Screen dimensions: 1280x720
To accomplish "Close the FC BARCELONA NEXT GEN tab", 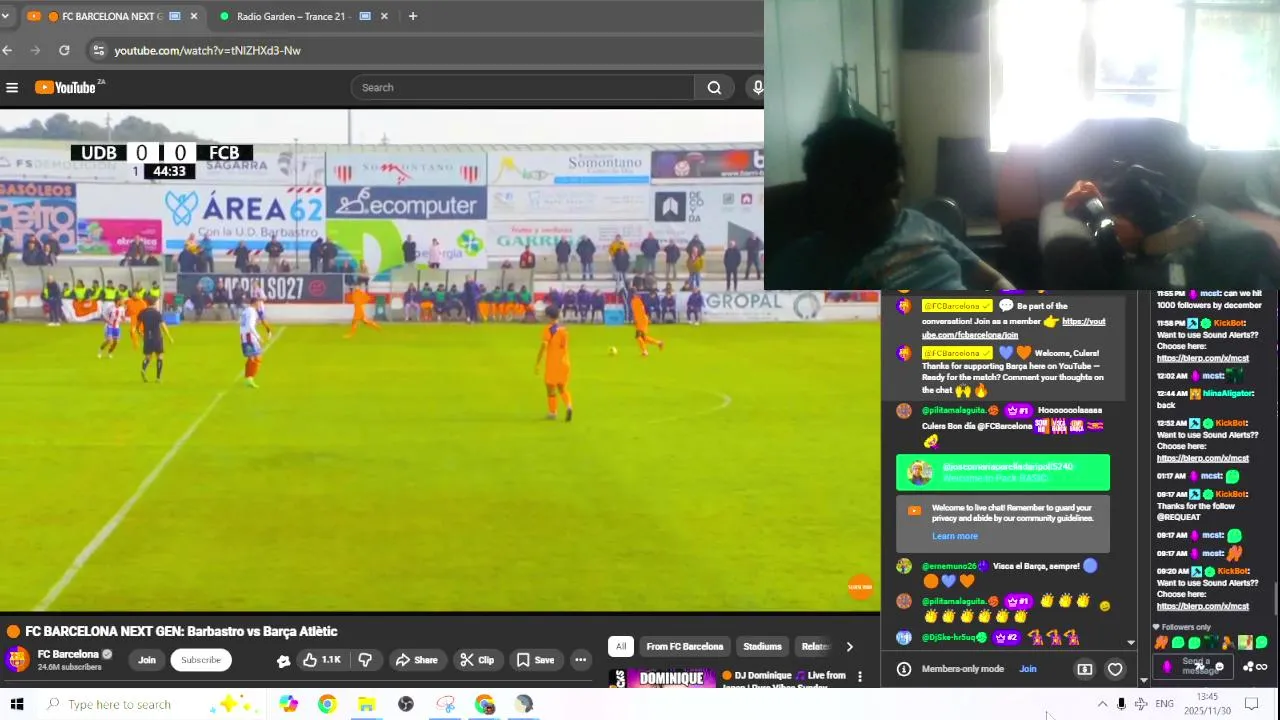I will pyautogui.click(x=194, y=16).
